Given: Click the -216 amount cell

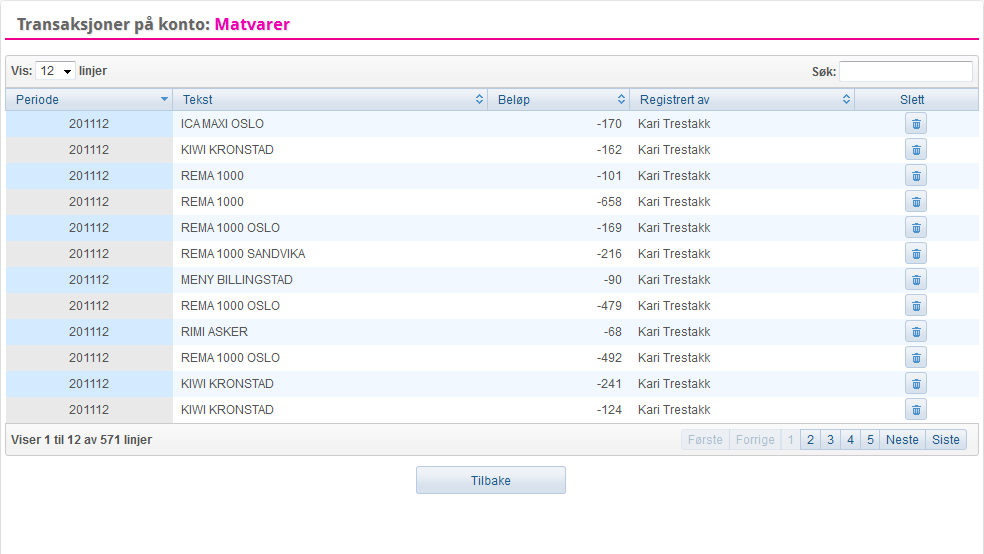Looking at the screenshot, I should point(559,254).
